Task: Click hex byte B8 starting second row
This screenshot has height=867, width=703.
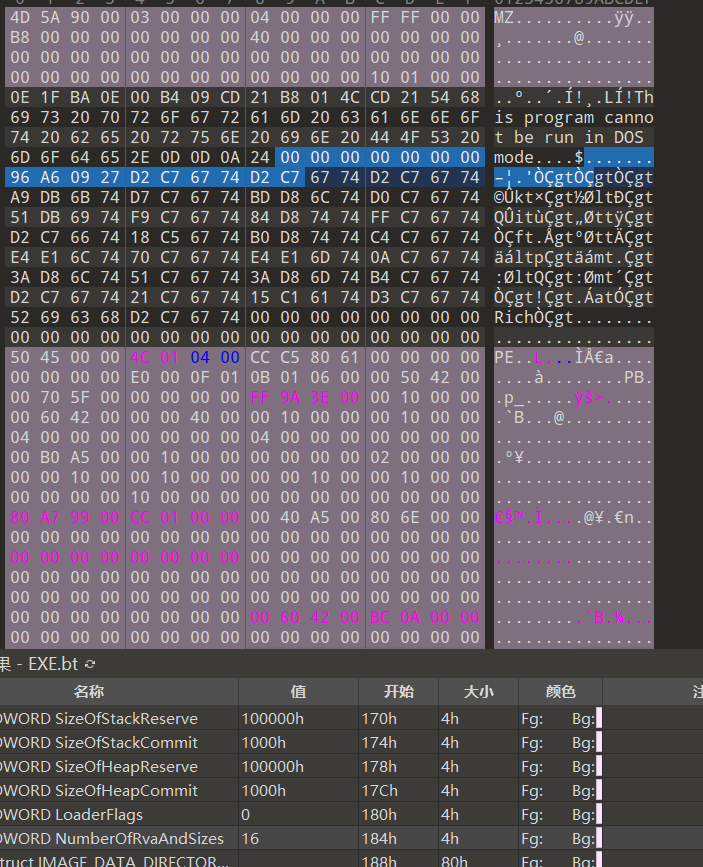Action: 20,37
